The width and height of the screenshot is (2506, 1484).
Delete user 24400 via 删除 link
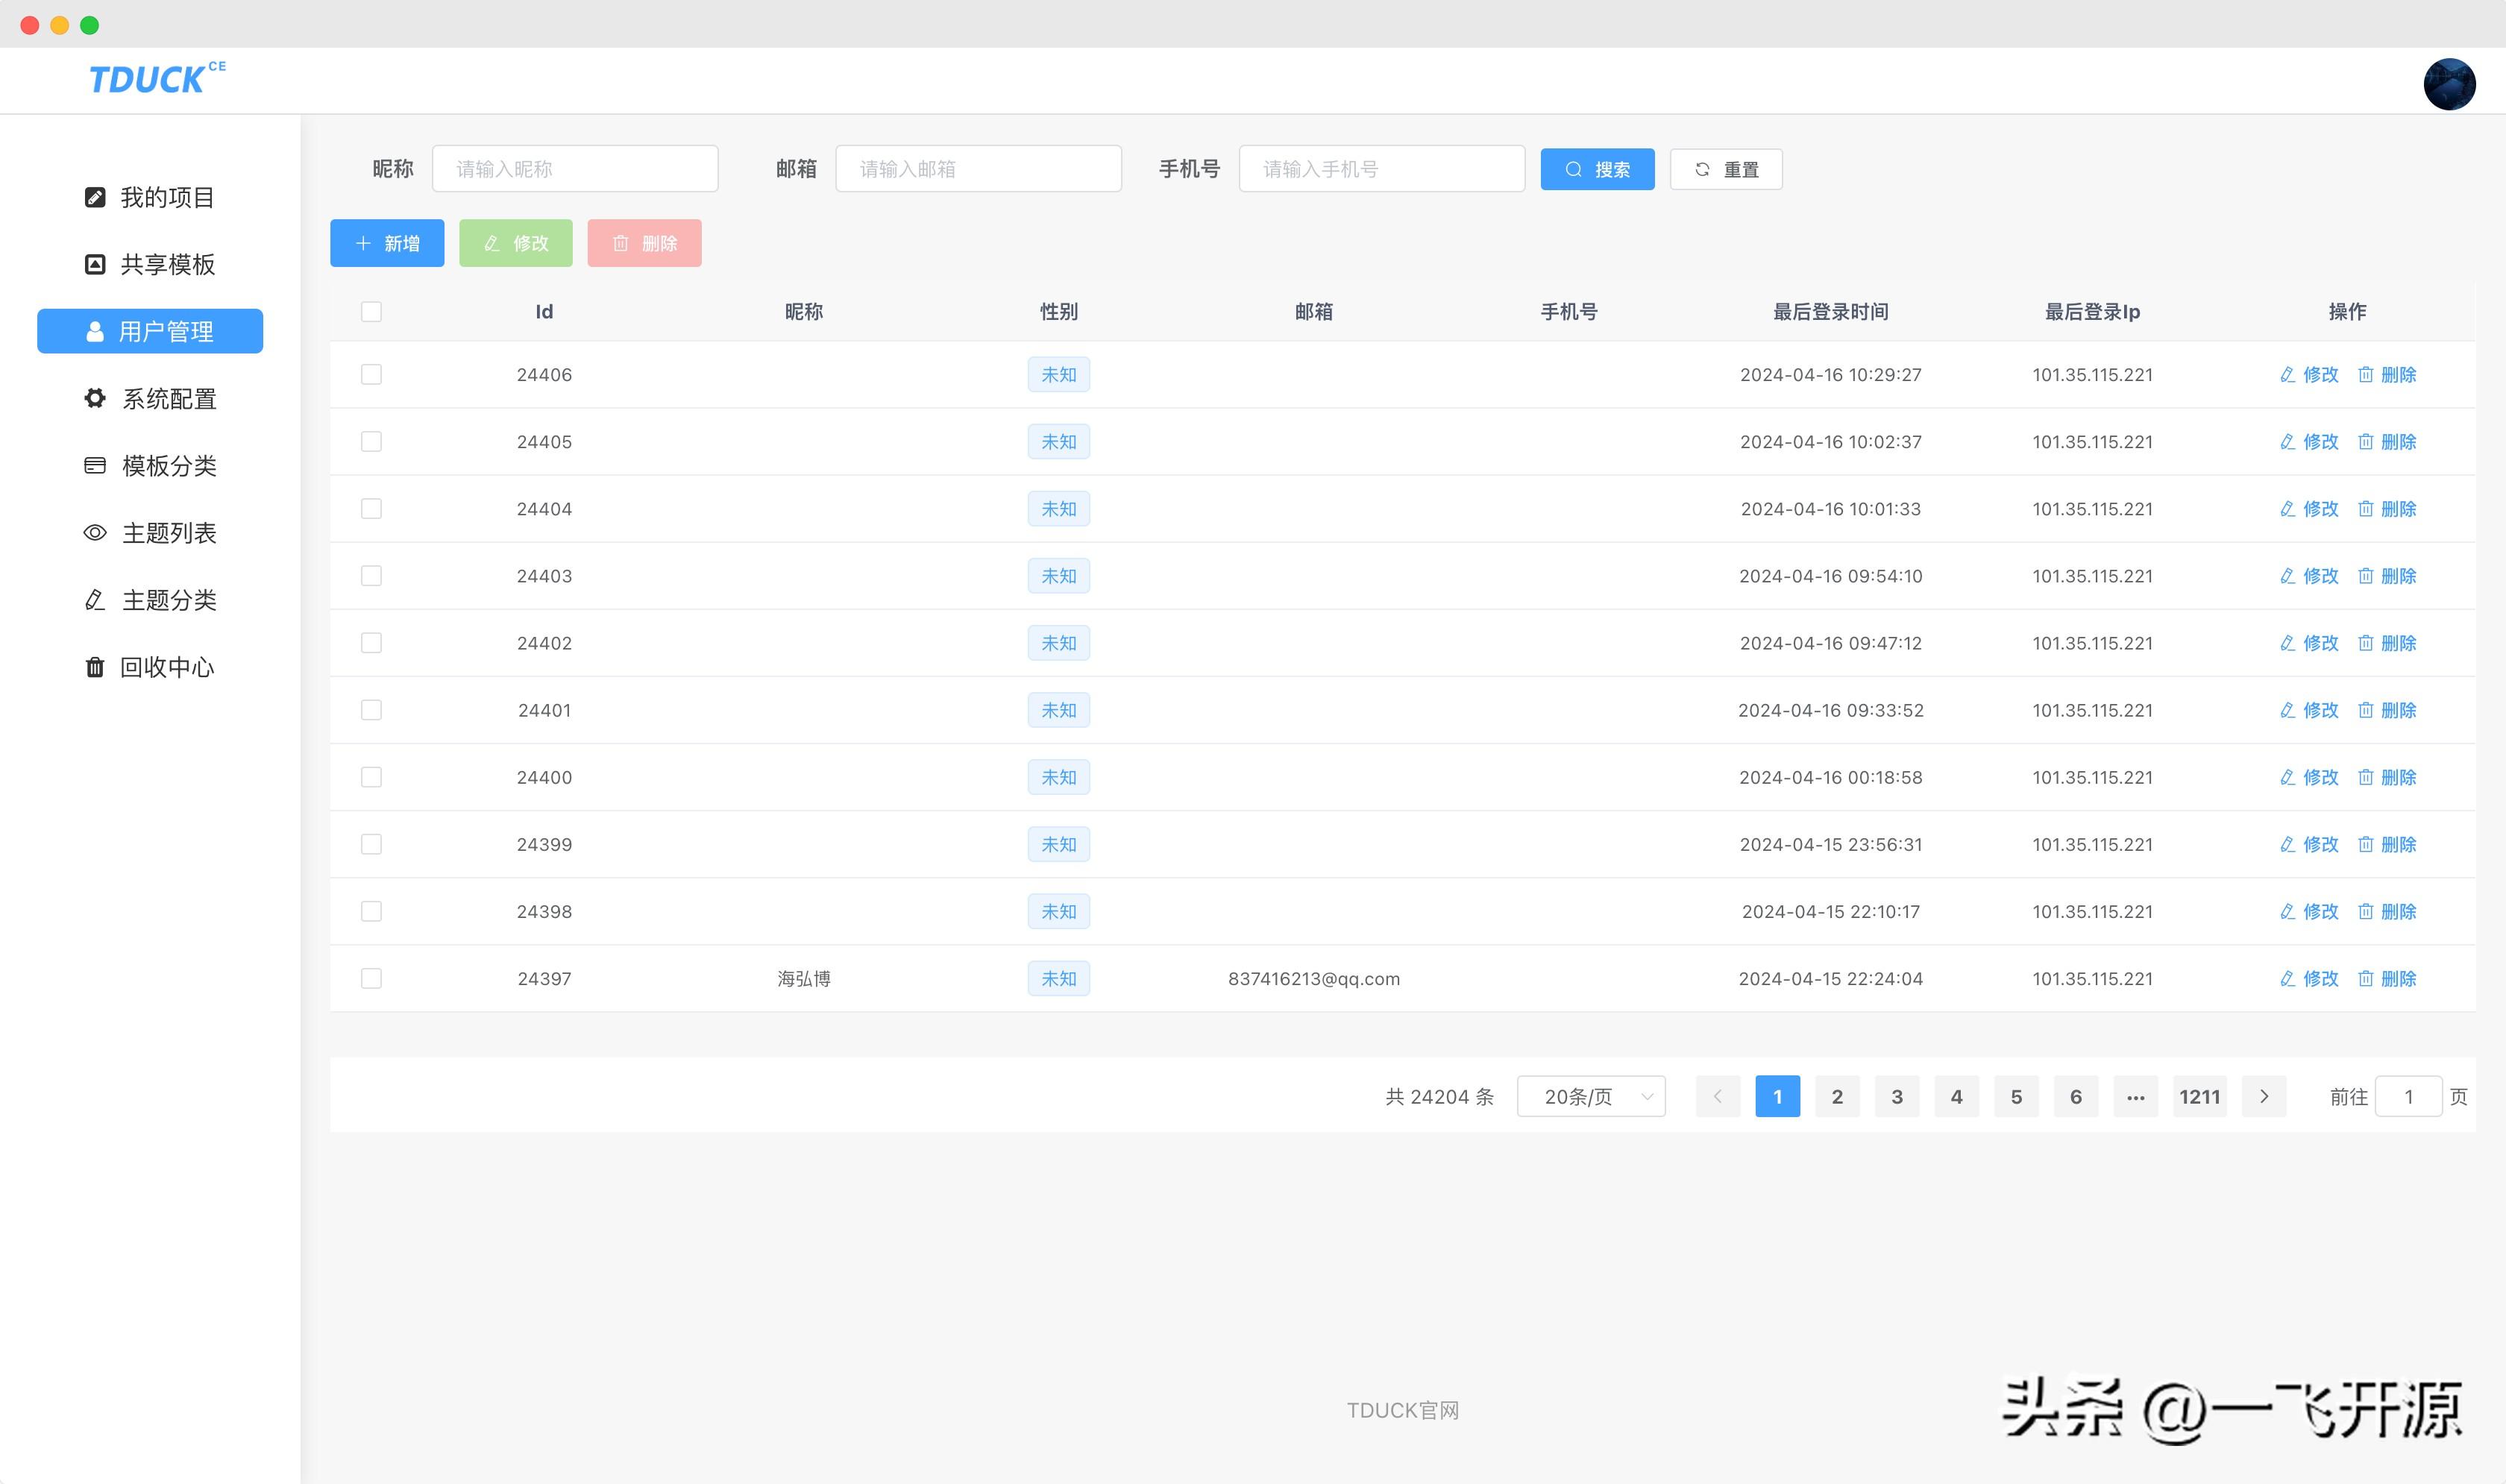point(2387,777)
